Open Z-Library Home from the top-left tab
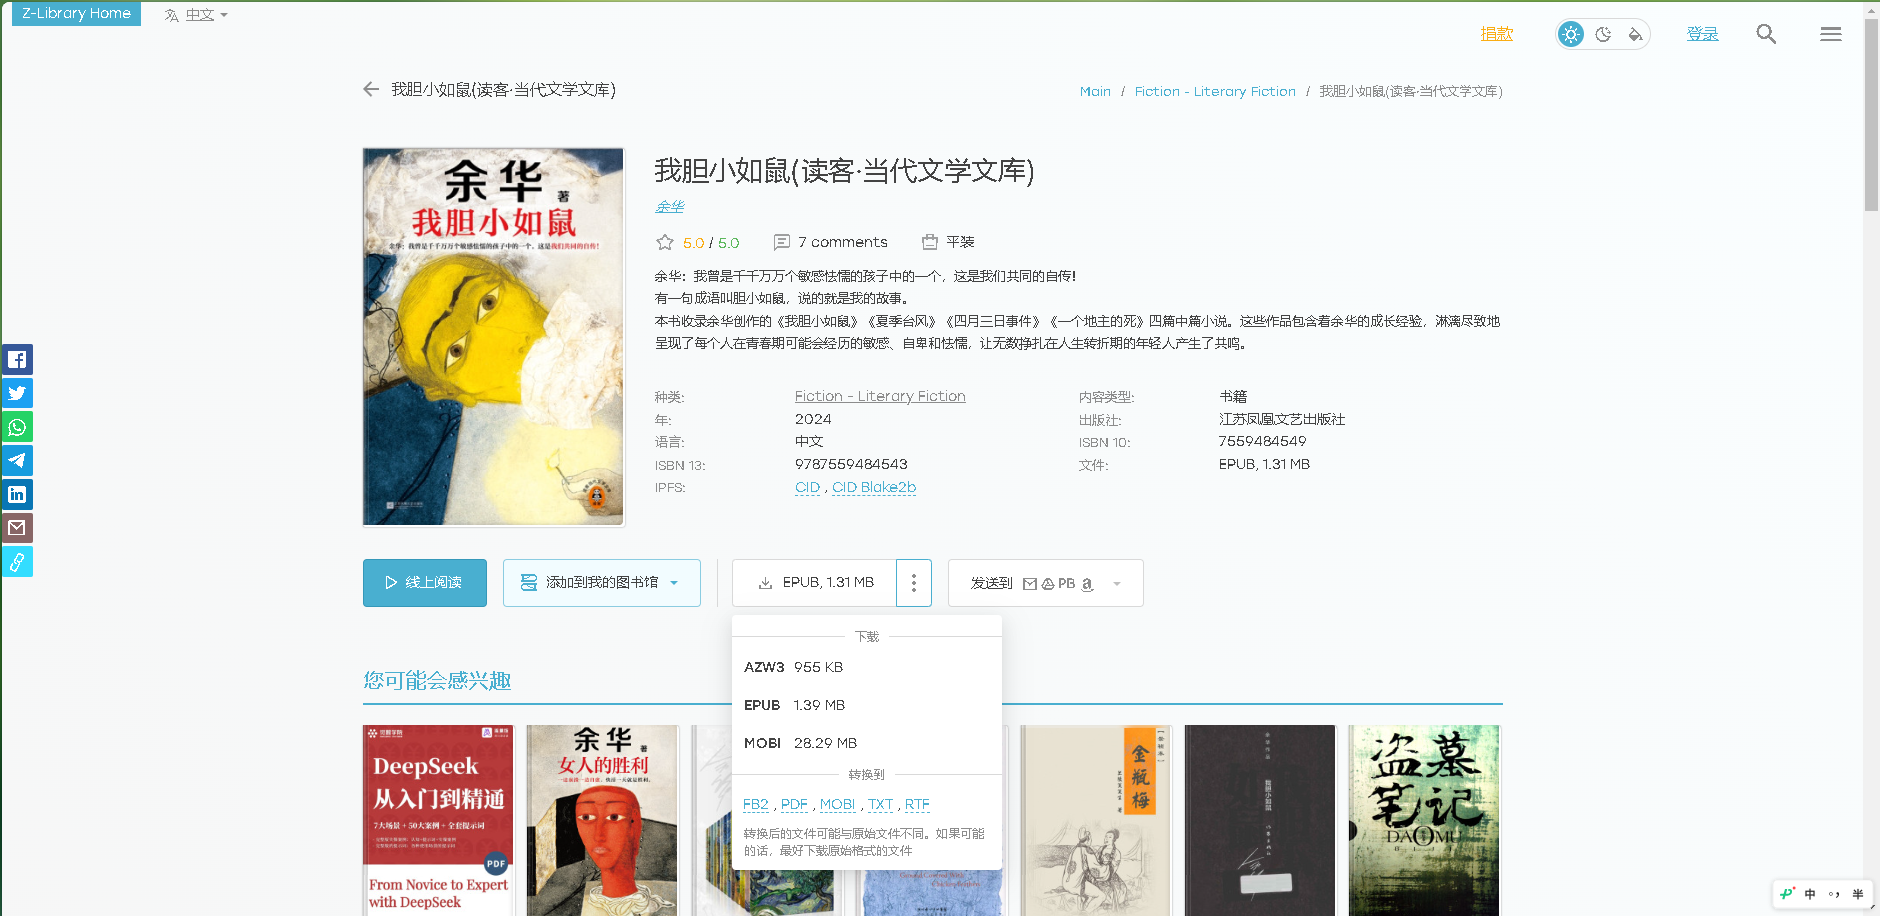Image resolution: width=1880 pixels, height=916 pixels. 75,13
